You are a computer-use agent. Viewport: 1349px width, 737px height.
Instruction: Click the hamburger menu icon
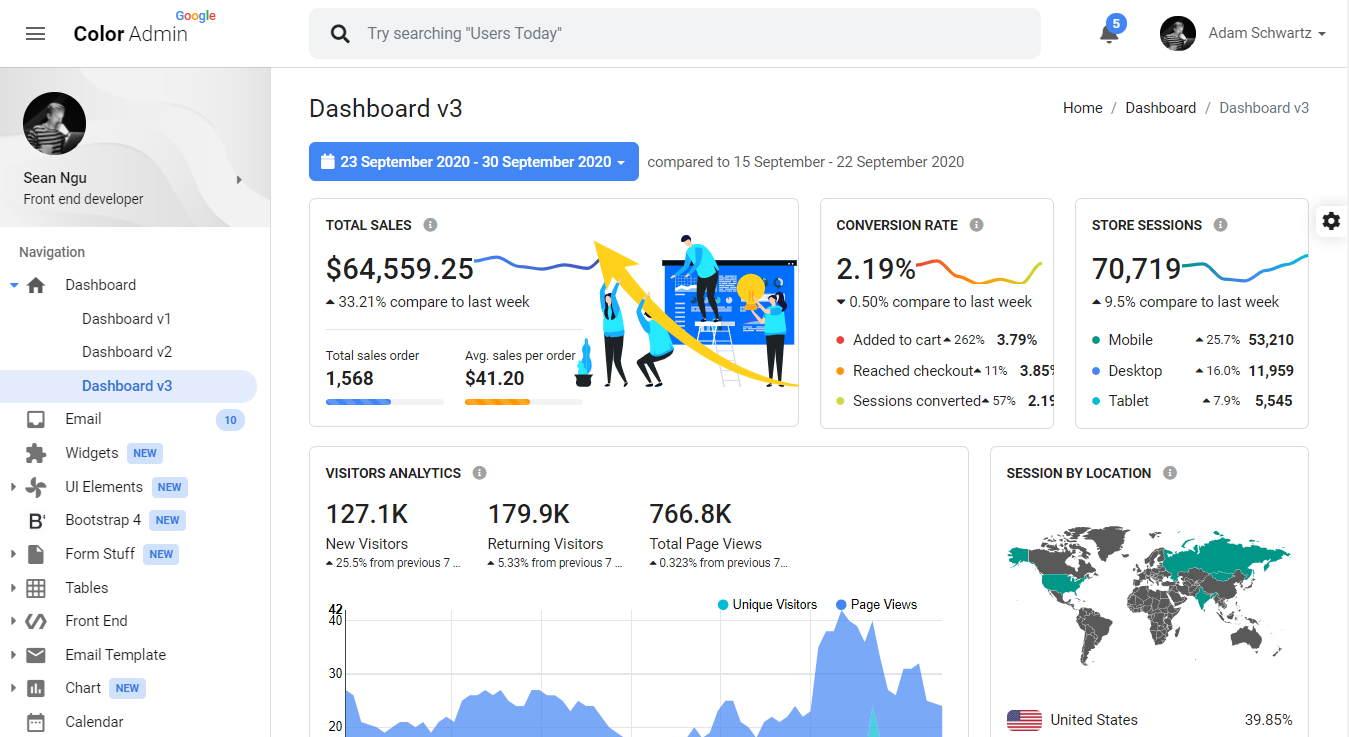click(x=35, y=34)
